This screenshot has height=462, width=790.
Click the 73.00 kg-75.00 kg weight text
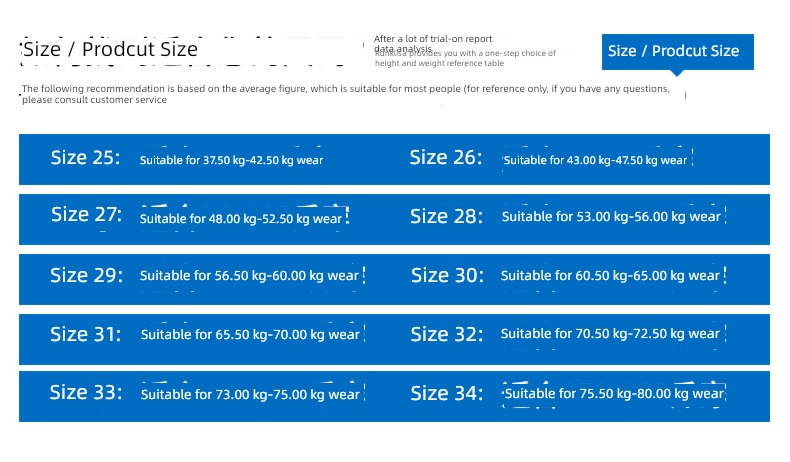(250, 394)
